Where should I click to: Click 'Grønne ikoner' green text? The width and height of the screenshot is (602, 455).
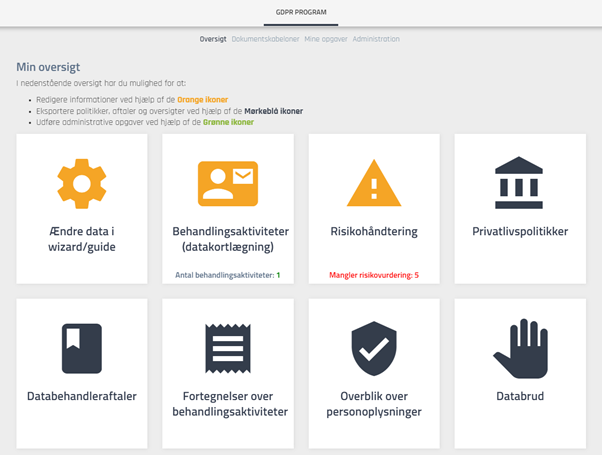[x=228, y=122]
